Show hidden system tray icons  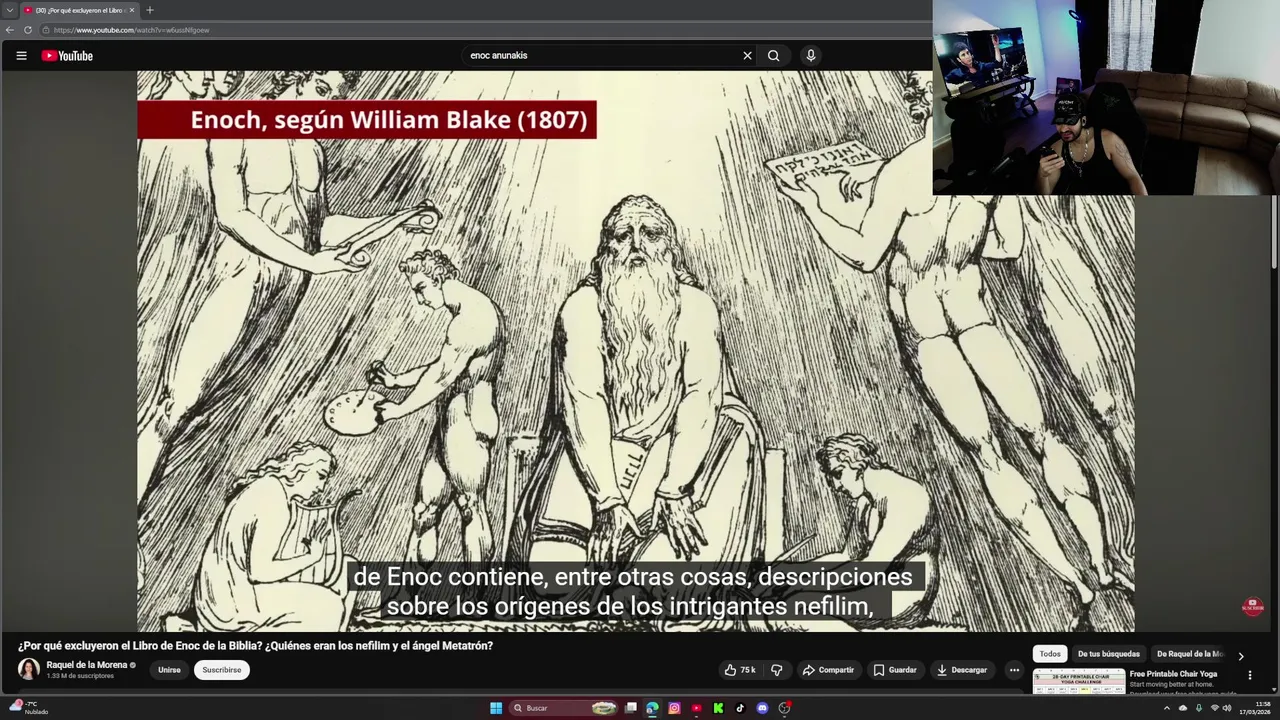1166,708
